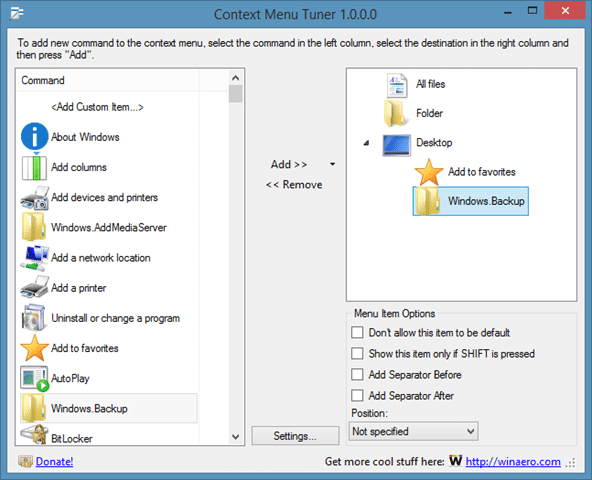Select Add a printer command text
The height and width of the screenshot is (480, 592).
(79, 288)
